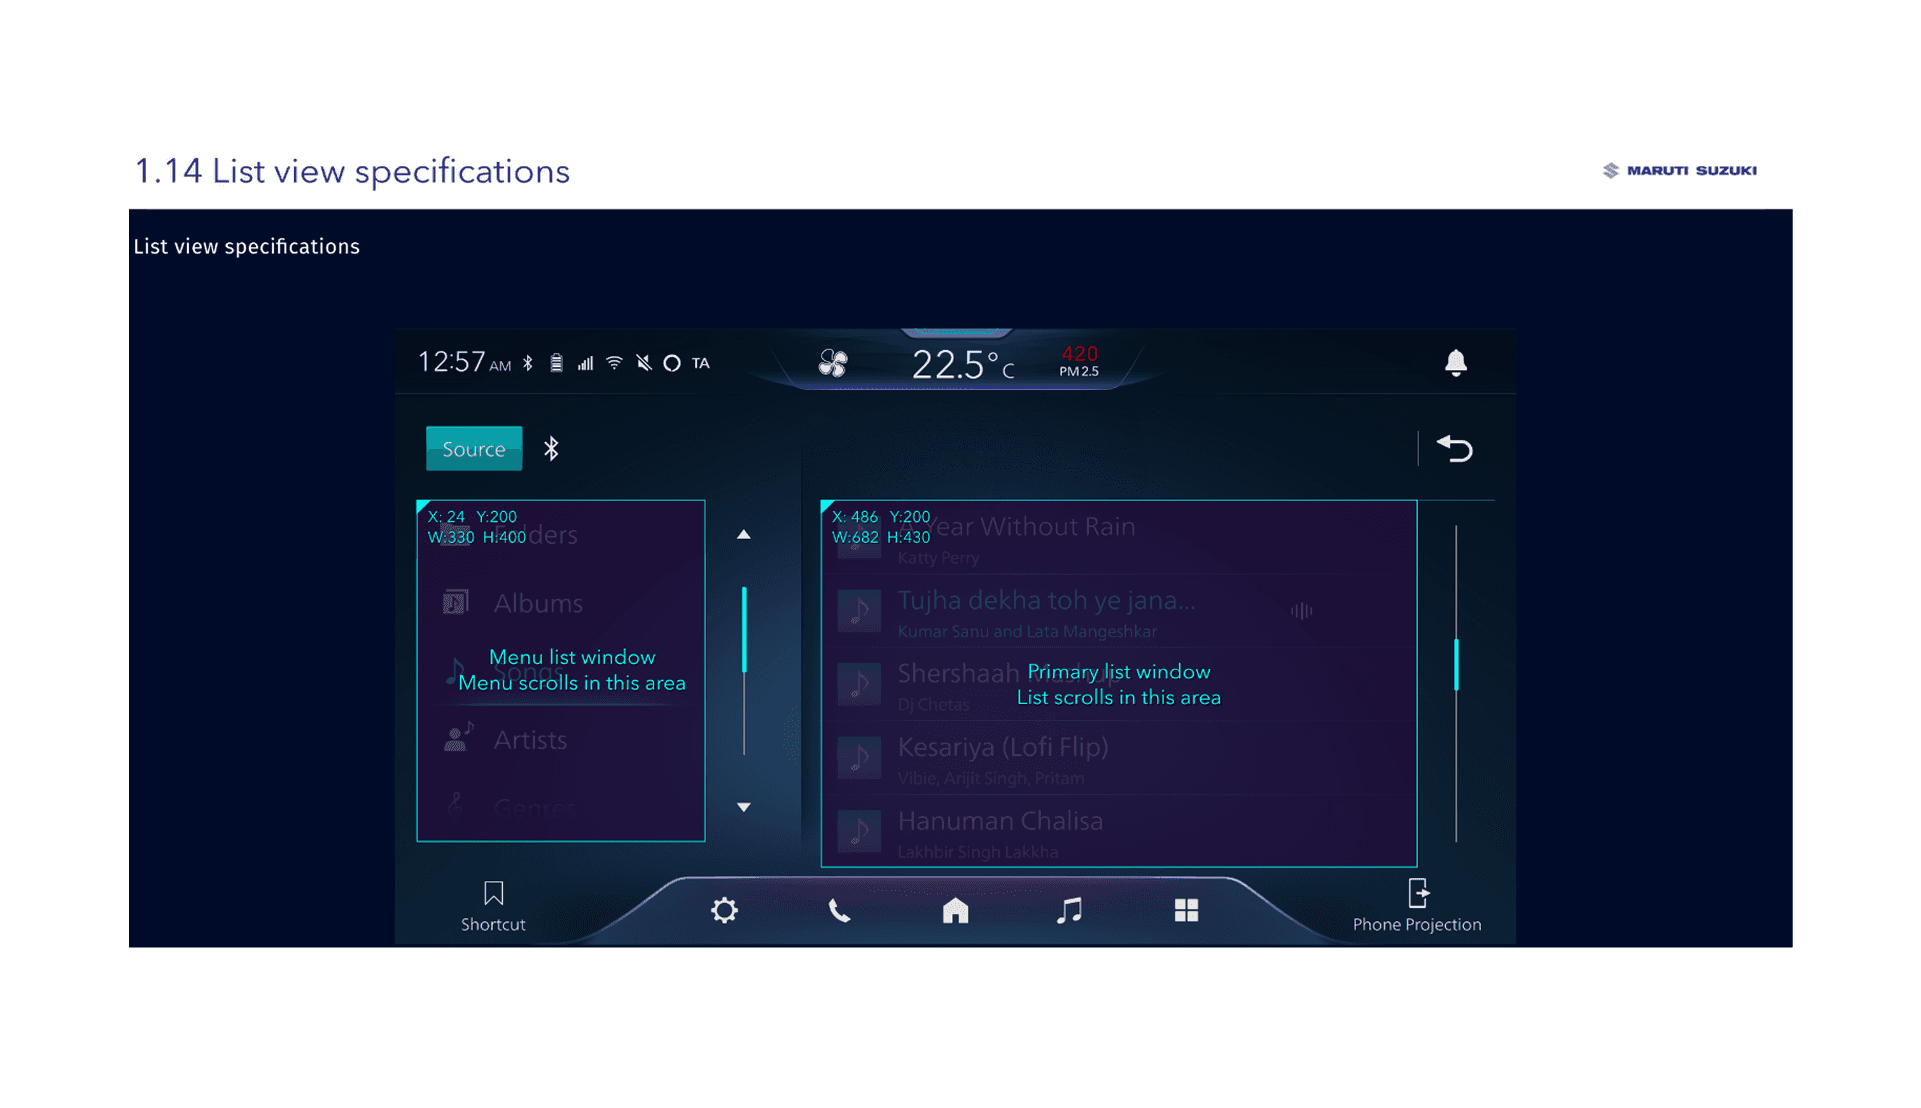
Task: Select Artists in the menu list
Action: point(530,740)
